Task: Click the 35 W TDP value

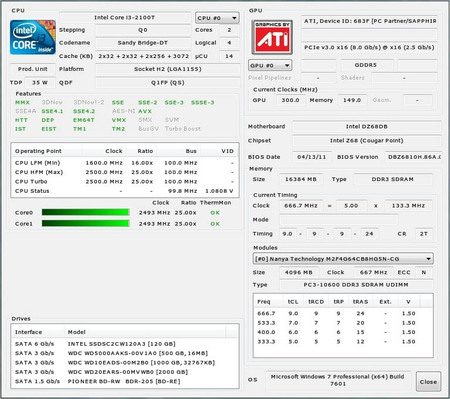Action: coord(40,83)
